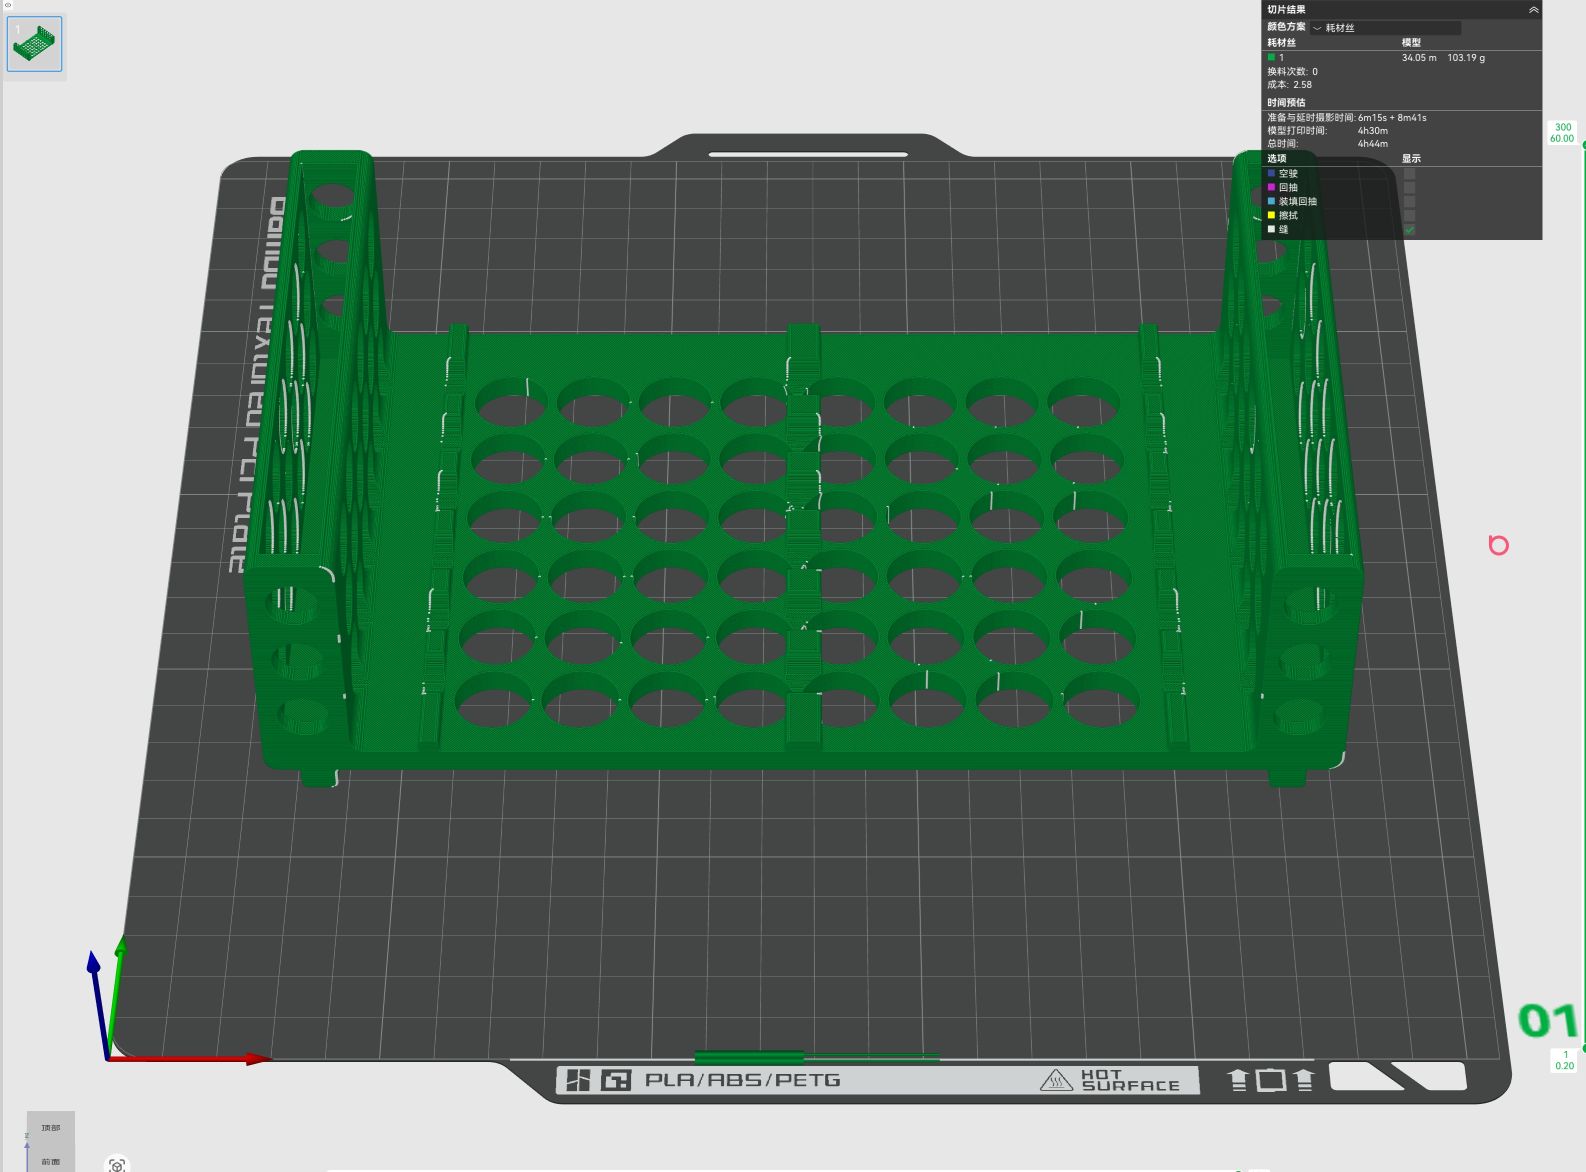
Task: Click the 顶部 face of view cube
Action: point(51,1128)
